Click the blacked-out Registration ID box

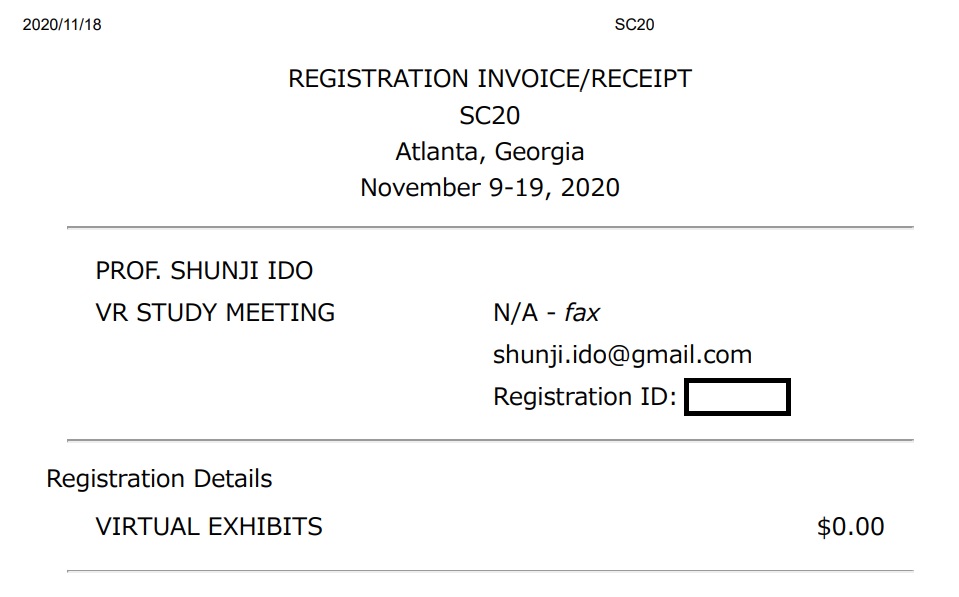(x=737, y=397)
